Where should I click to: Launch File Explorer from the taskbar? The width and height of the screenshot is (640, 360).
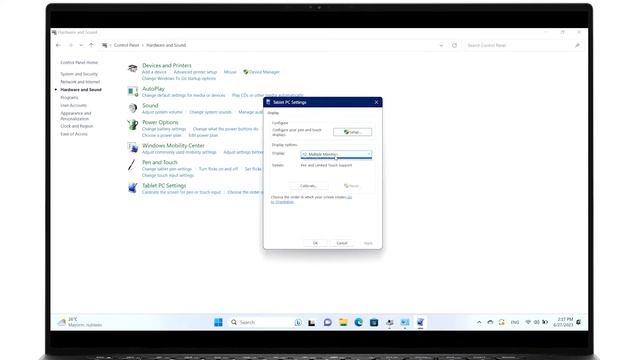[x=343, y=322]
